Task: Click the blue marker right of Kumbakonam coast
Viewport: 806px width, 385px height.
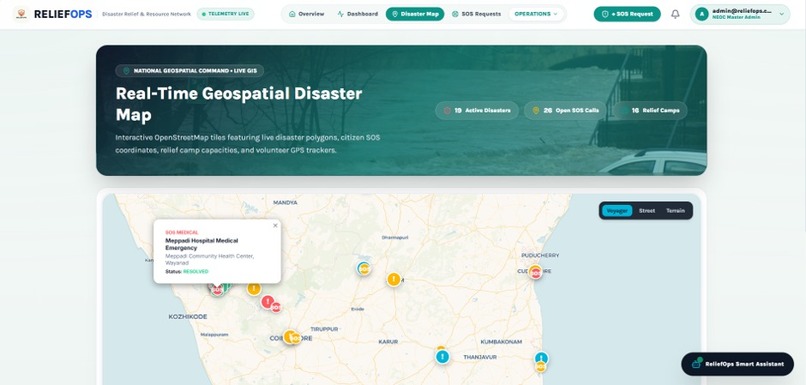Action: point(541,358)
